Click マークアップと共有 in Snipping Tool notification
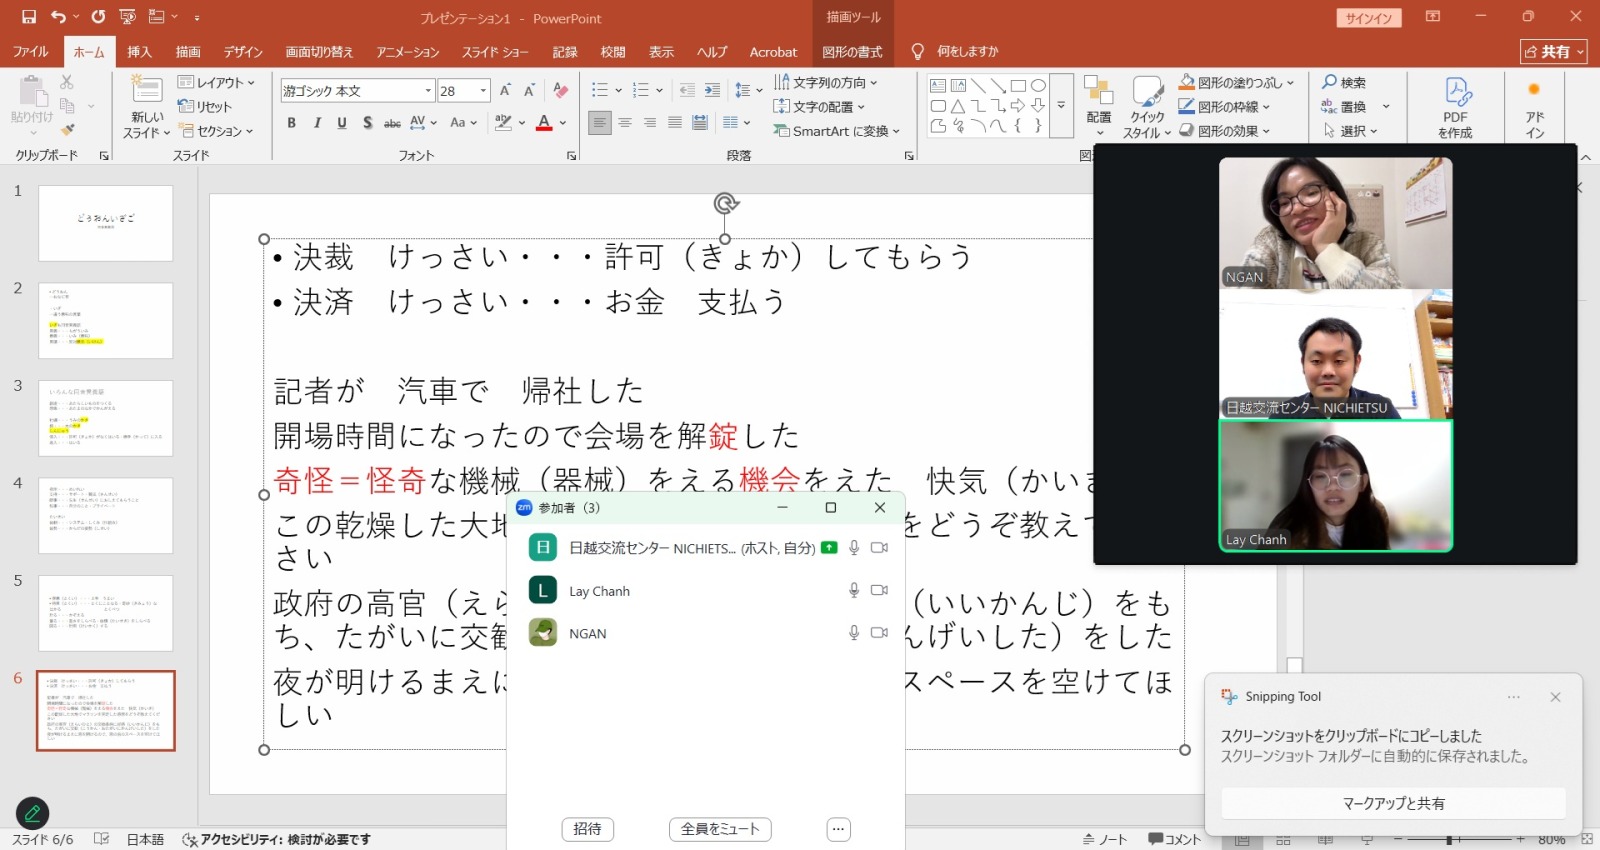The width and height of the screenshot is (1600, 850). click(1393, 803)
